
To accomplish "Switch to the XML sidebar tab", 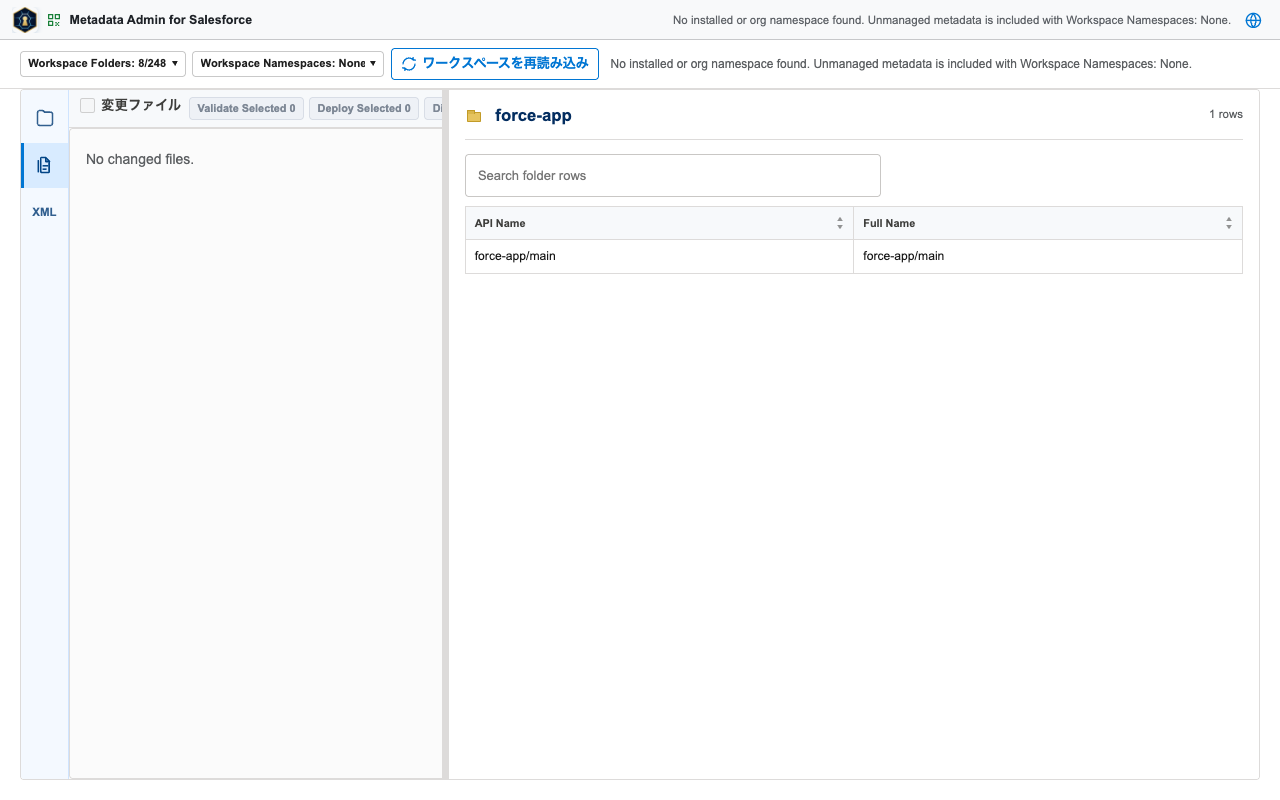I will click(45, 212).
